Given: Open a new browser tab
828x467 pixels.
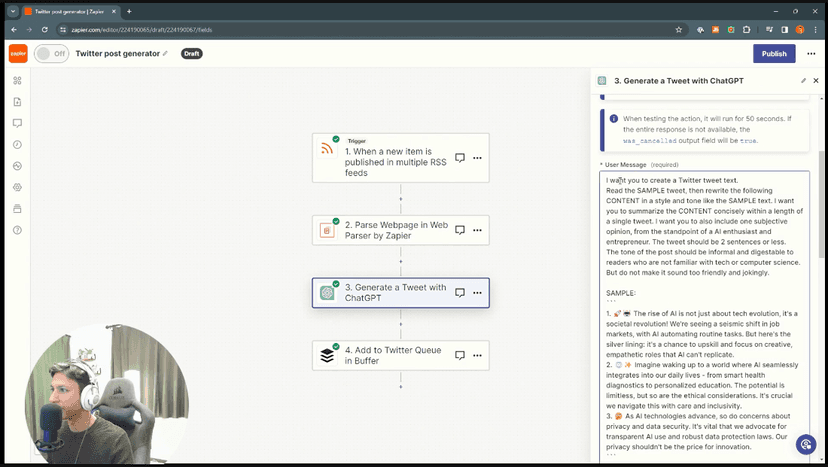Looking at the screenshot, I should [x=129, y=11].
